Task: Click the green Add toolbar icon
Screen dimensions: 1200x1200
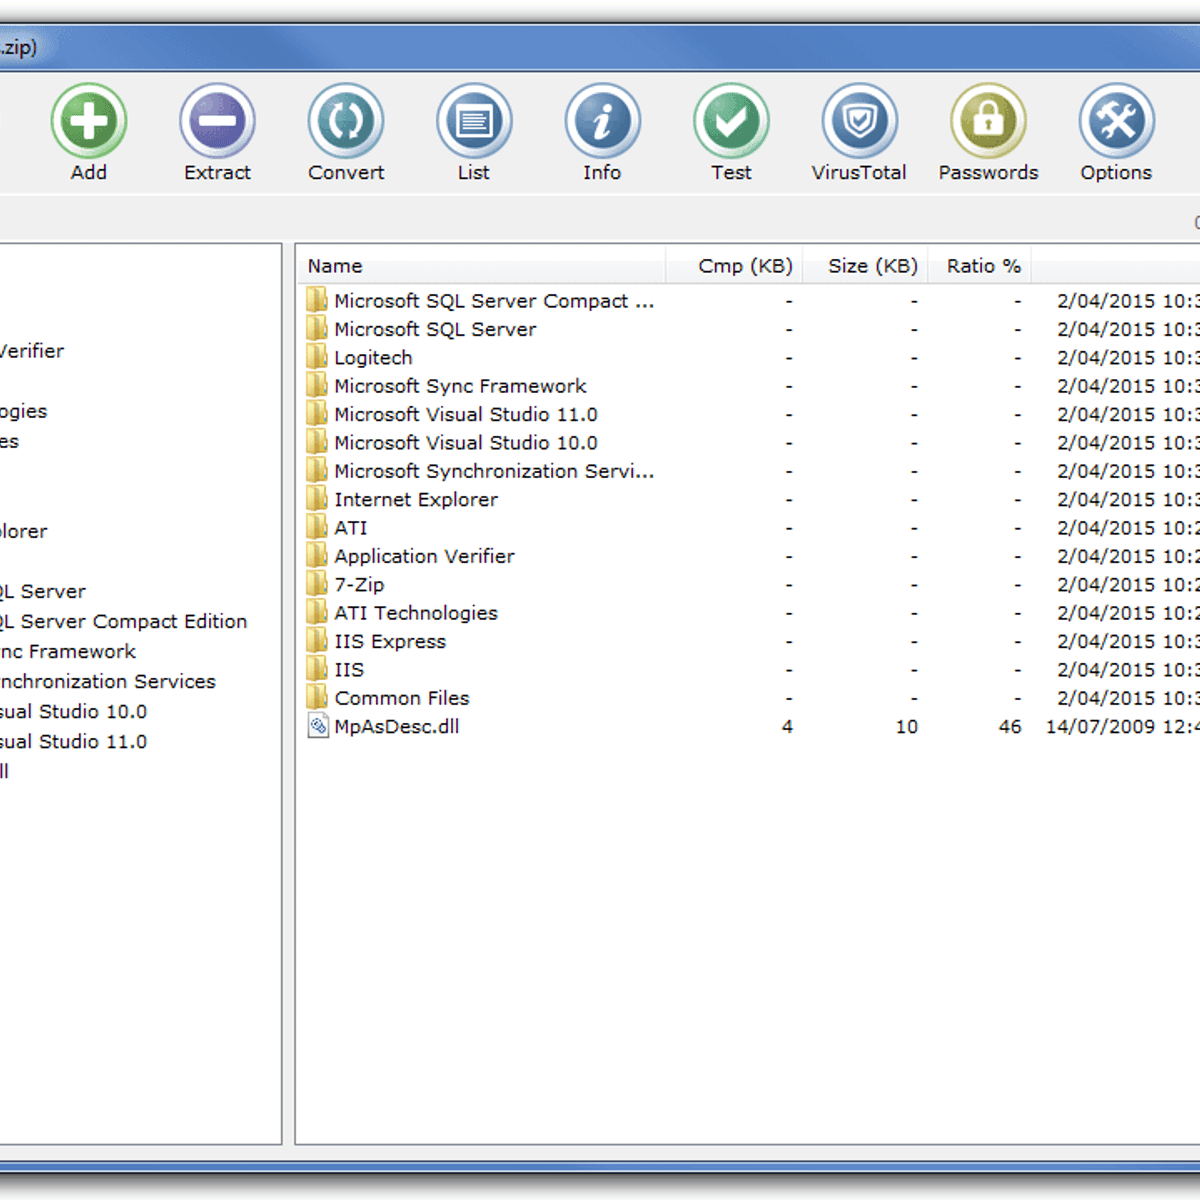Action: click(89, 121)
